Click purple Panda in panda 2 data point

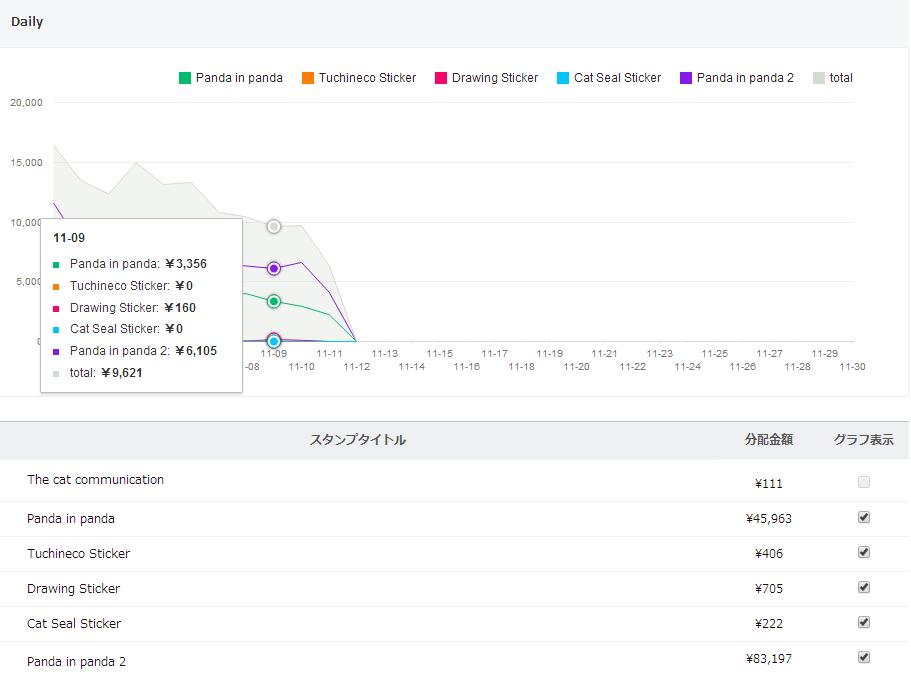click(274, 268)
